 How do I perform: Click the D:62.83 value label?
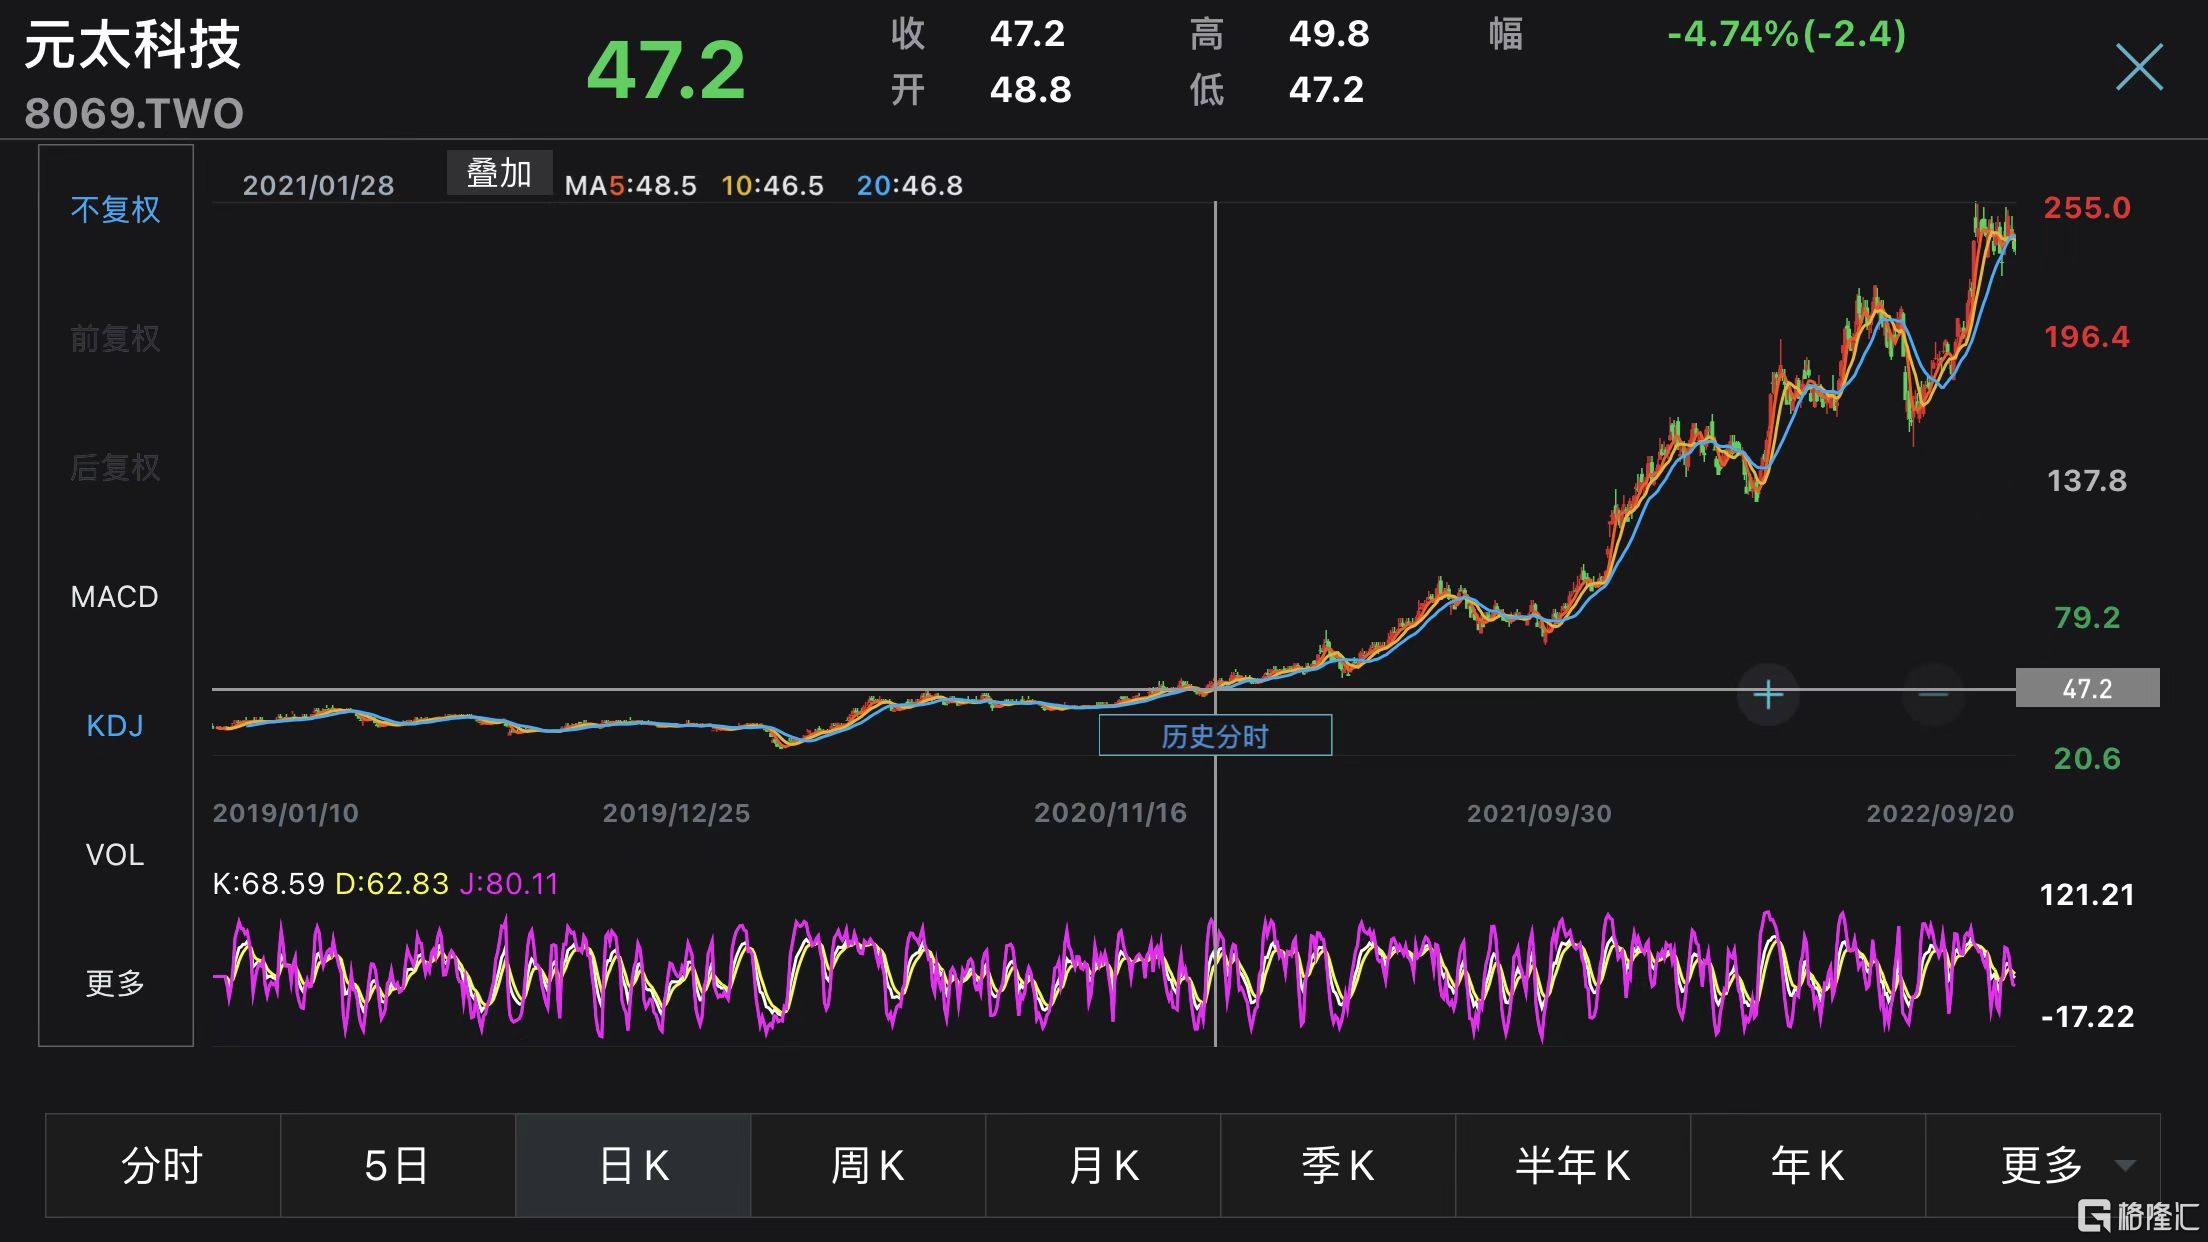[x=392, y=884]
